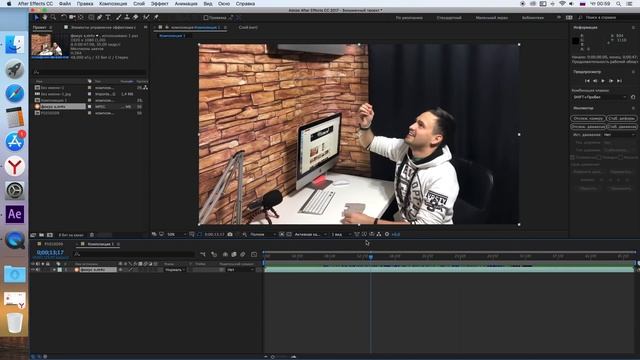Screen dimensions: 640x360
Task: Open the layer parent Нет dropdown
Action: [x=240, y=270]
